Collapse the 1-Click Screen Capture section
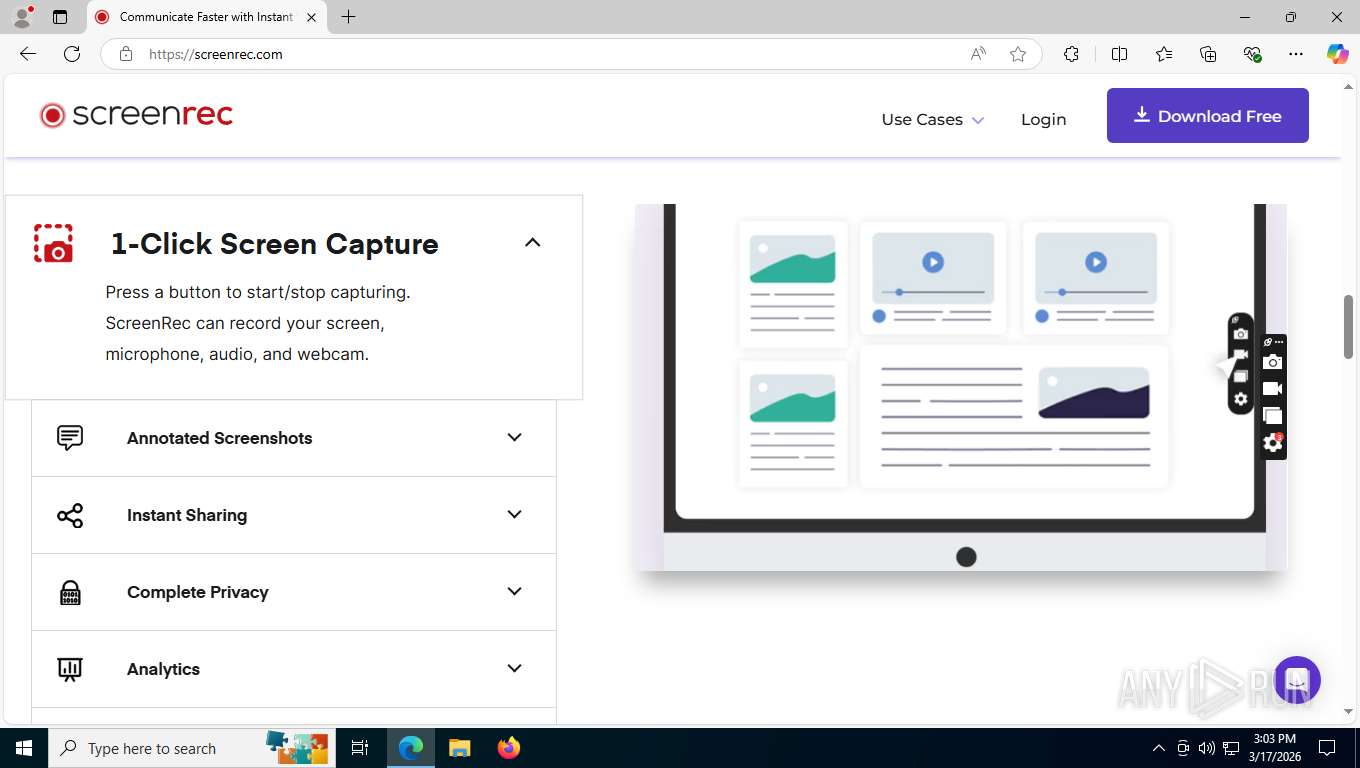The height and width of the screenshot is (768, 1360). [532, 242]
